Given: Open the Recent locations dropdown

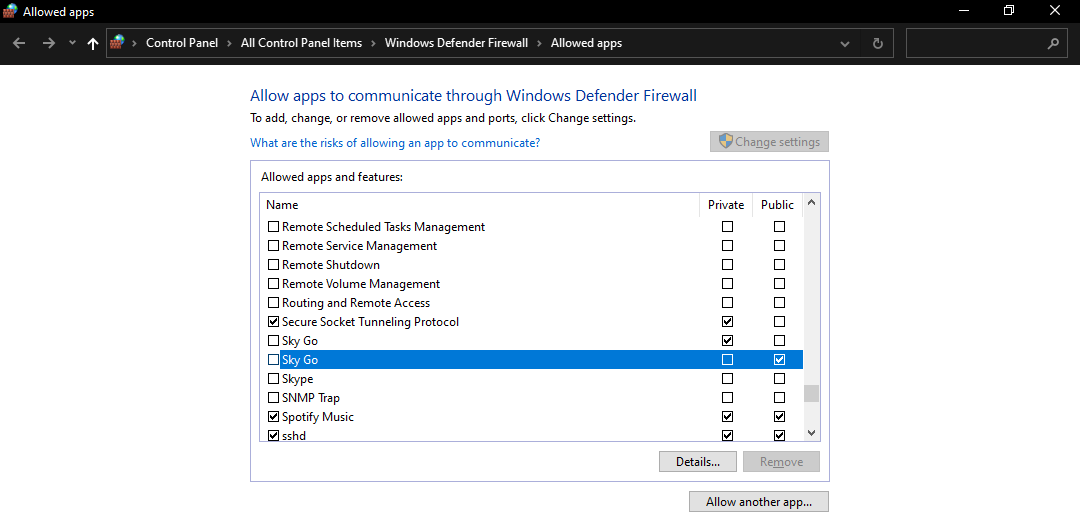Looking at the screenshot, I should pos(72,44).
